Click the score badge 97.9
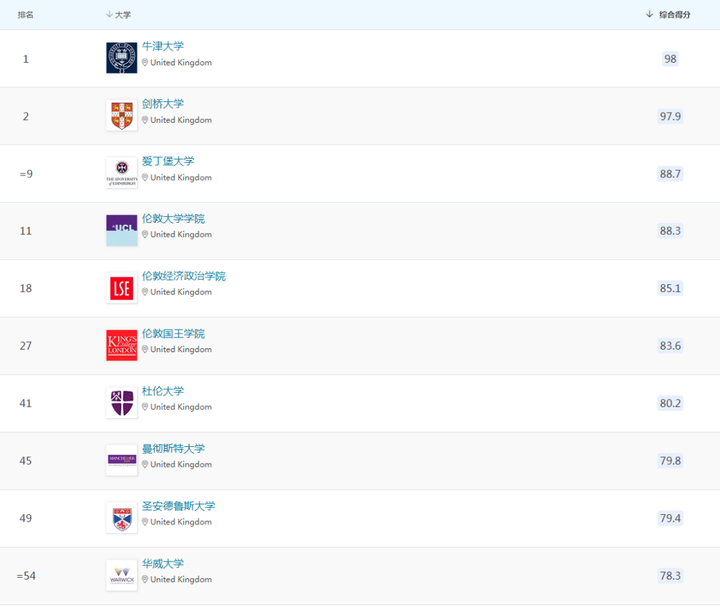Viewport: 720px width, 607px height. click(670, 116)
